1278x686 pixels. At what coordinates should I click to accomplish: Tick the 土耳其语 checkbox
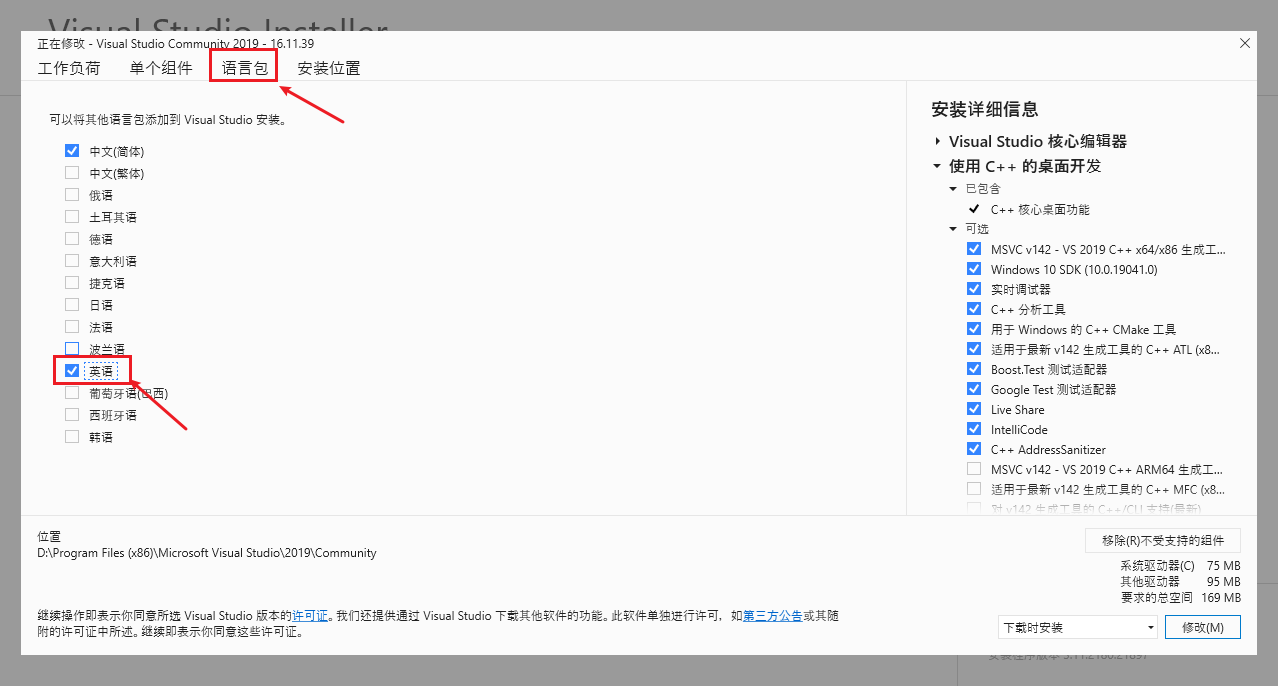pos(72,217)
